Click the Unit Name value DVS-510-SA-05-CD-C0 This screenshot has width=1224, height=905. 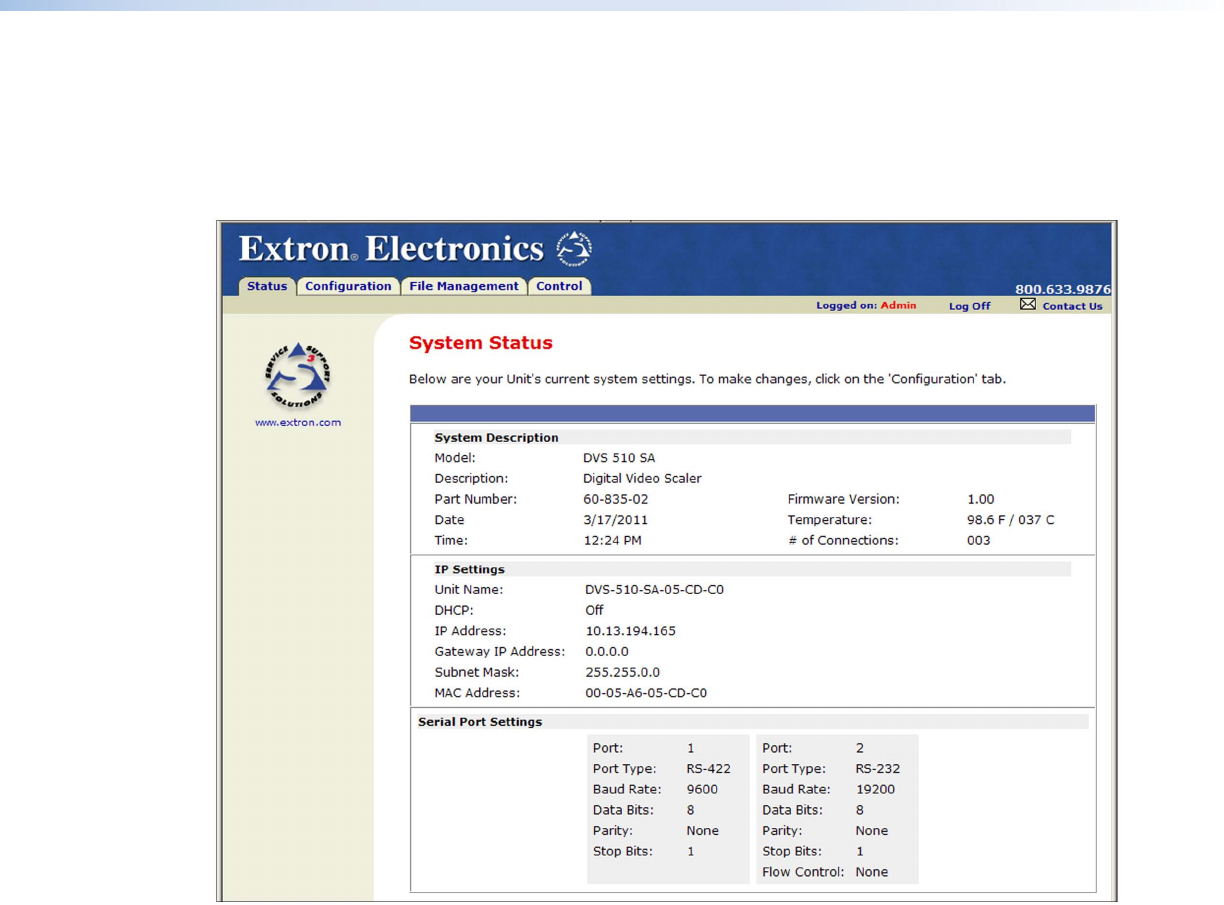[x=654, y=590]
